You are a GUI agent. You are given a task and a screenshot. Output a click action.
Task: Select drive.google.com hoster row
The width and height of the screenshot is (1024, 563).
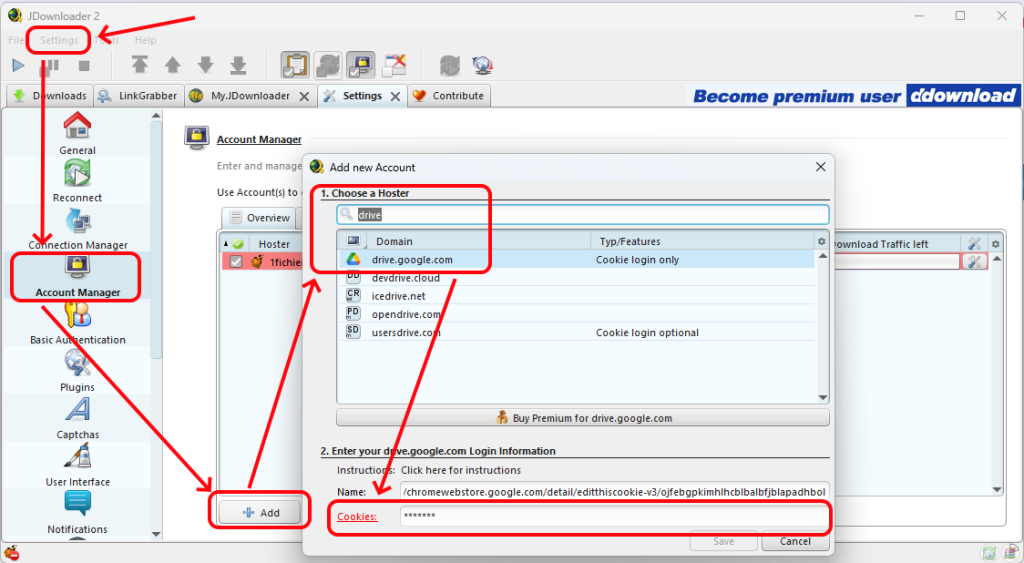click(576, 259)
